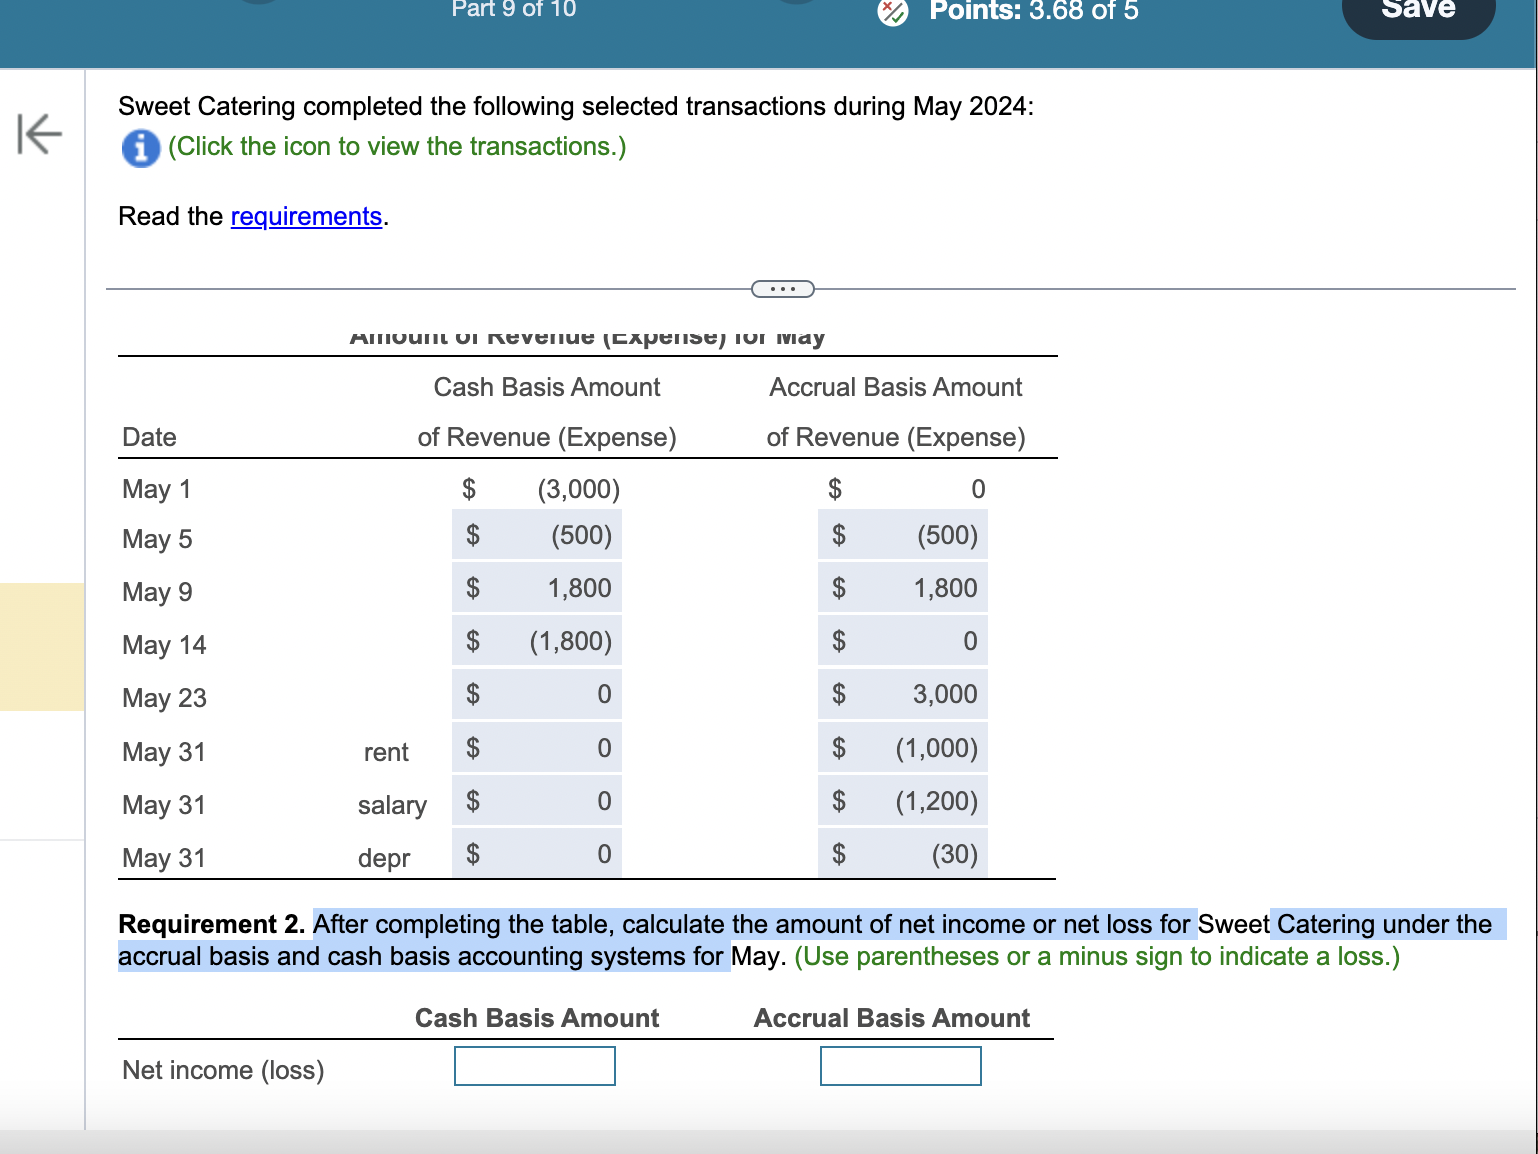Select May 23 Accrual Basis amount showing 3,000
The width and height of the screenshot is (1538, 1154).
pyautogui.click(x=902, y=694)
